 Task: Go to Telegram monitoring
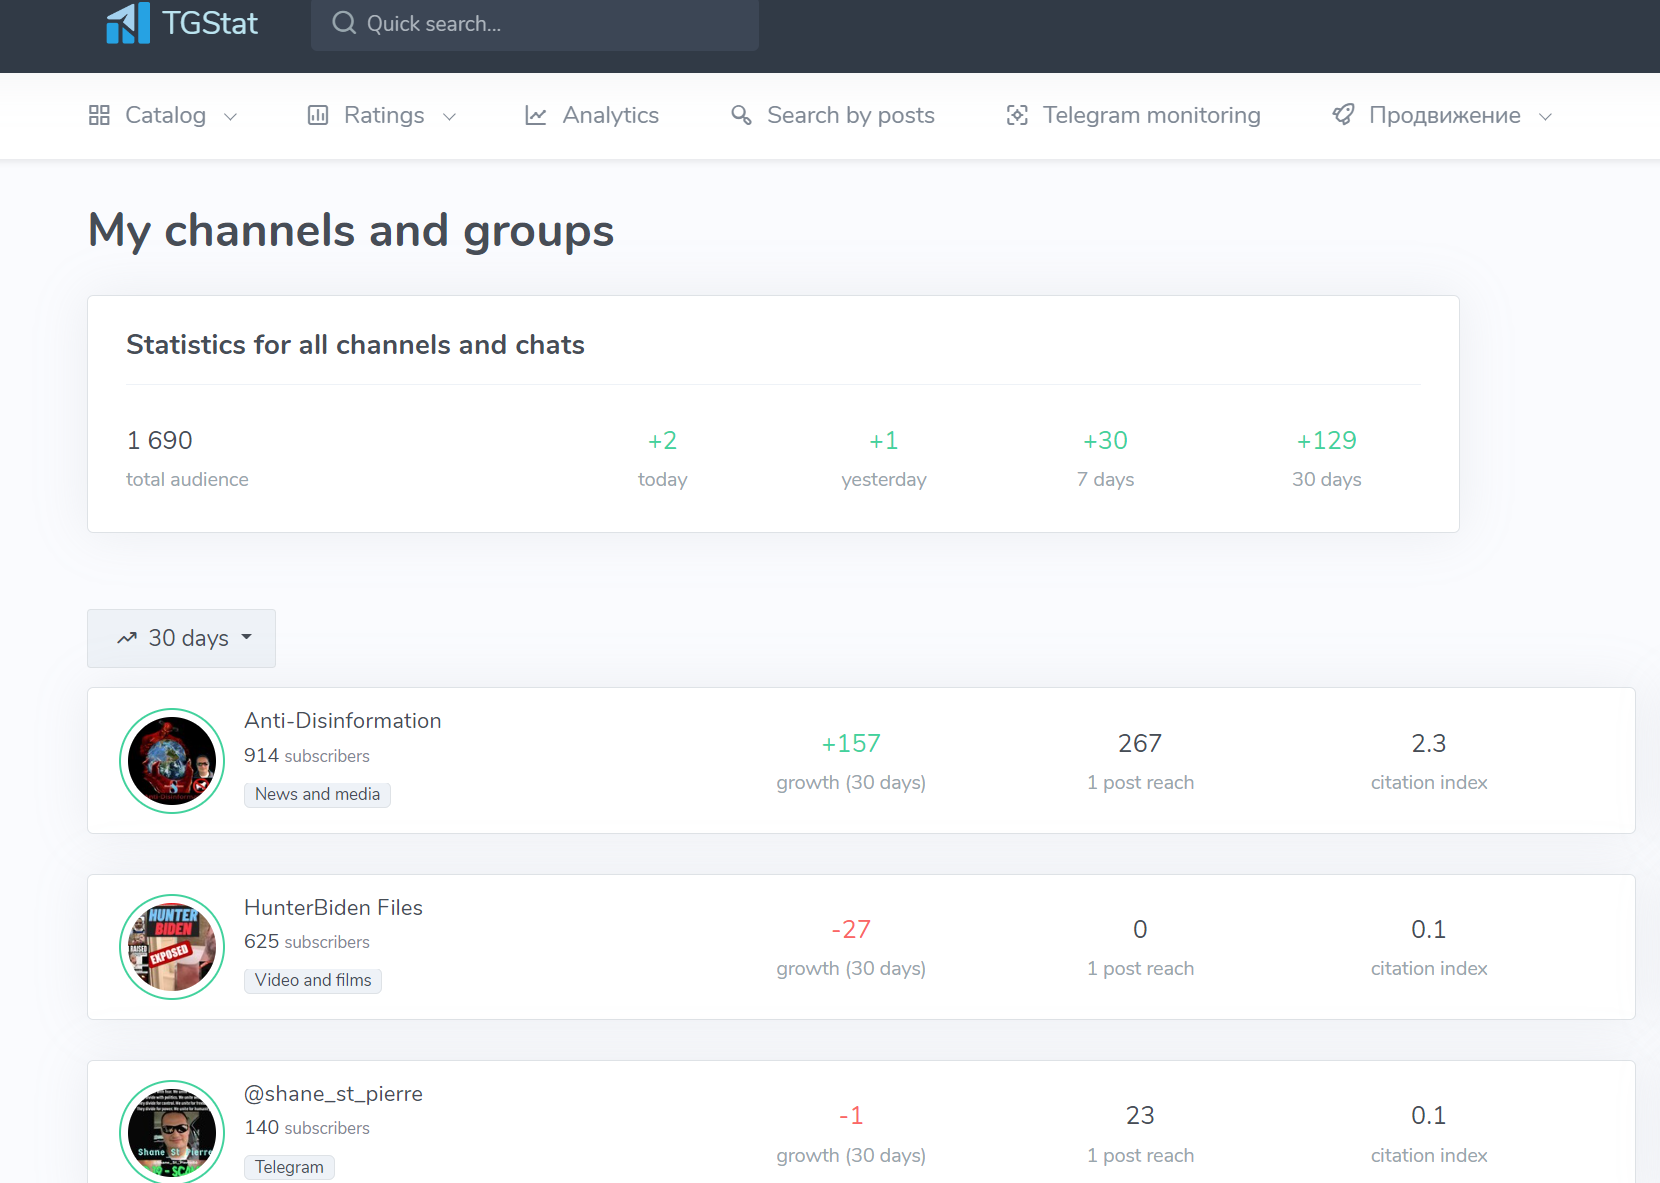pos(1151,115)
